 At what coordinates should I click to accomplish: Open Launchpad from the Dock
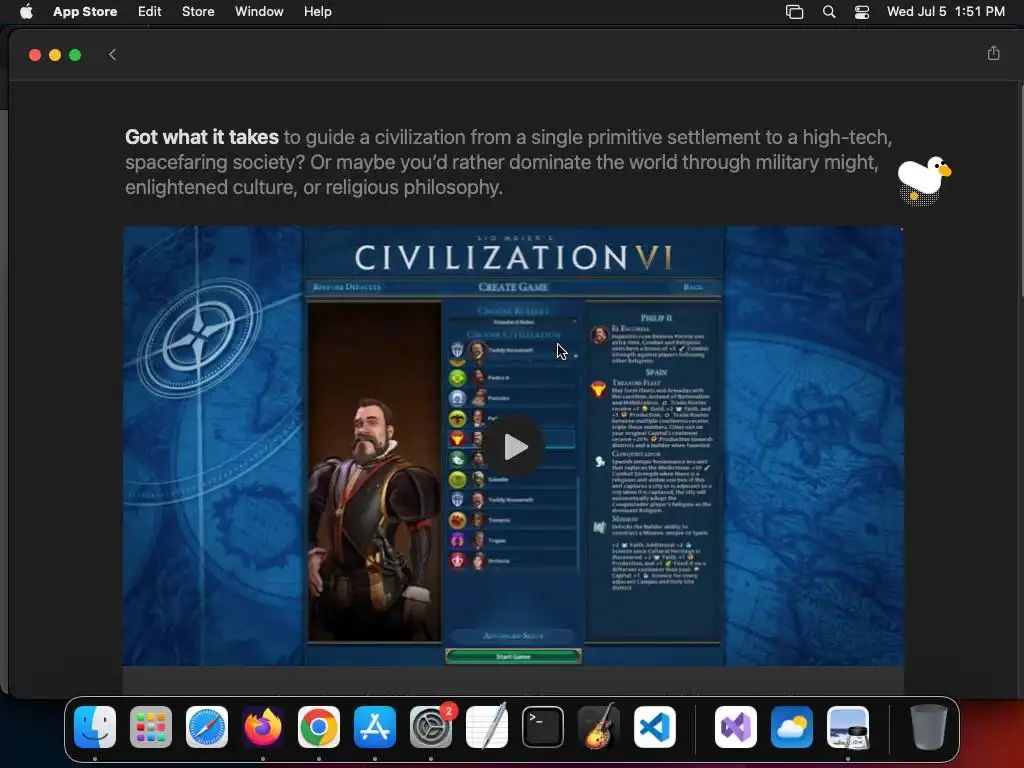click(x=151, y=727)
